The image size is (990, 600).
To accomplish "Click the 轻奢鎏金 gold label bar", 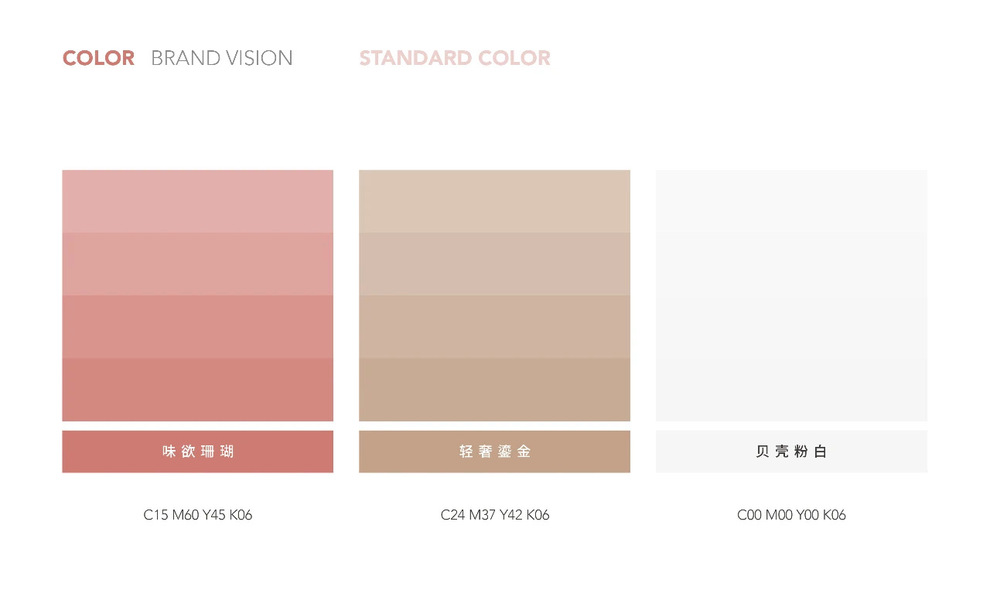I will click(494, 451).
